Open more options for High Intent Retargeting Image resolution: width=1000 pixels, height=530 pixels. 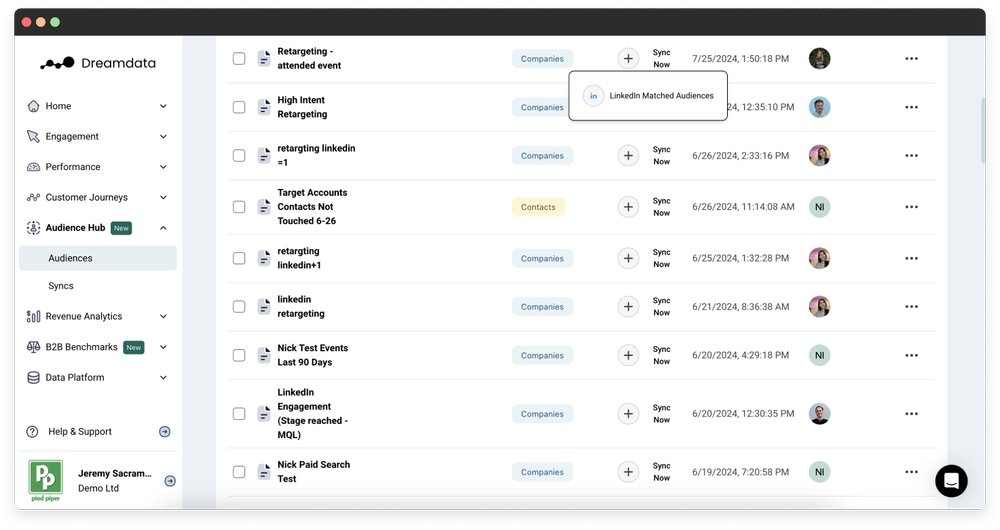[x=911, y=107]
